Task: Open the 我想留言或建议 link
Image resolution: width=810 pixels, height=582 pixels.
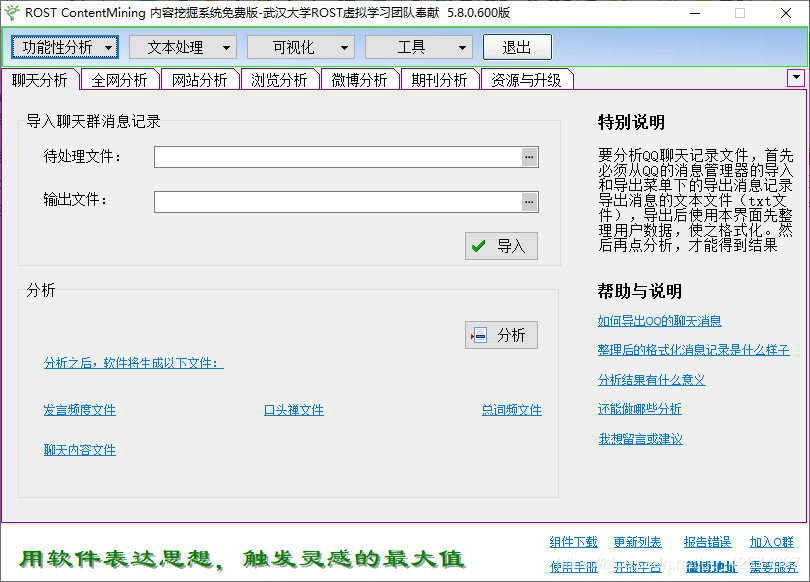Action: click(641, 439)
